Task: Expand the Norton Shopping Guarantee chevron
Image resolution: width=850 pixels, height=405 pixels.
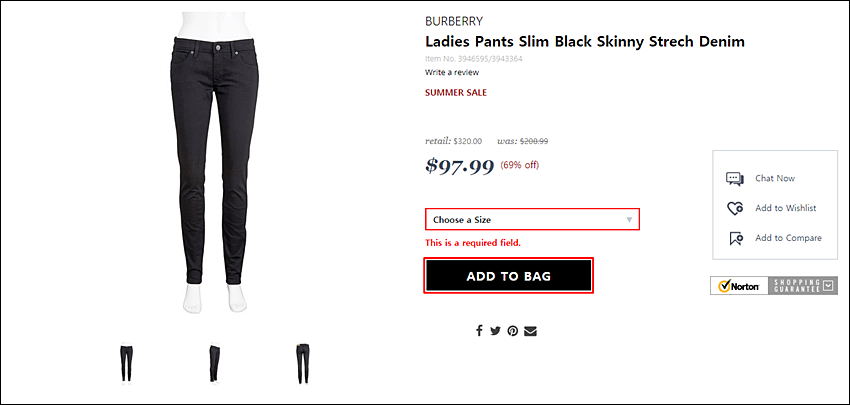Action: (828, 285)
